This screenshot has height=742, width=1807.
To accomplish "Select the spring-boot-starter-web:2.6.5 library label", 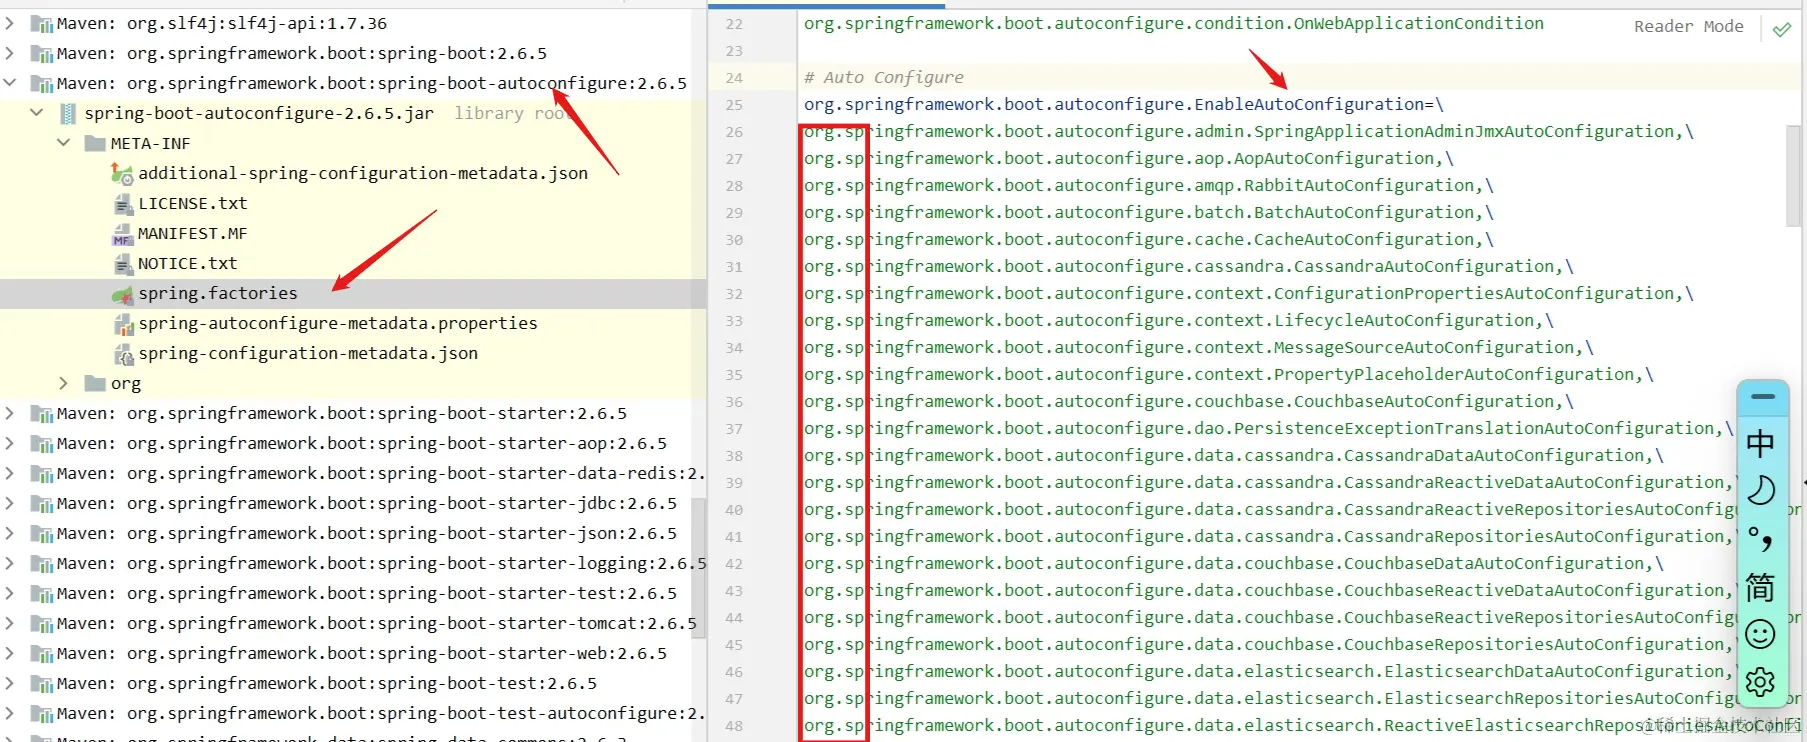I will click(362, 653).
